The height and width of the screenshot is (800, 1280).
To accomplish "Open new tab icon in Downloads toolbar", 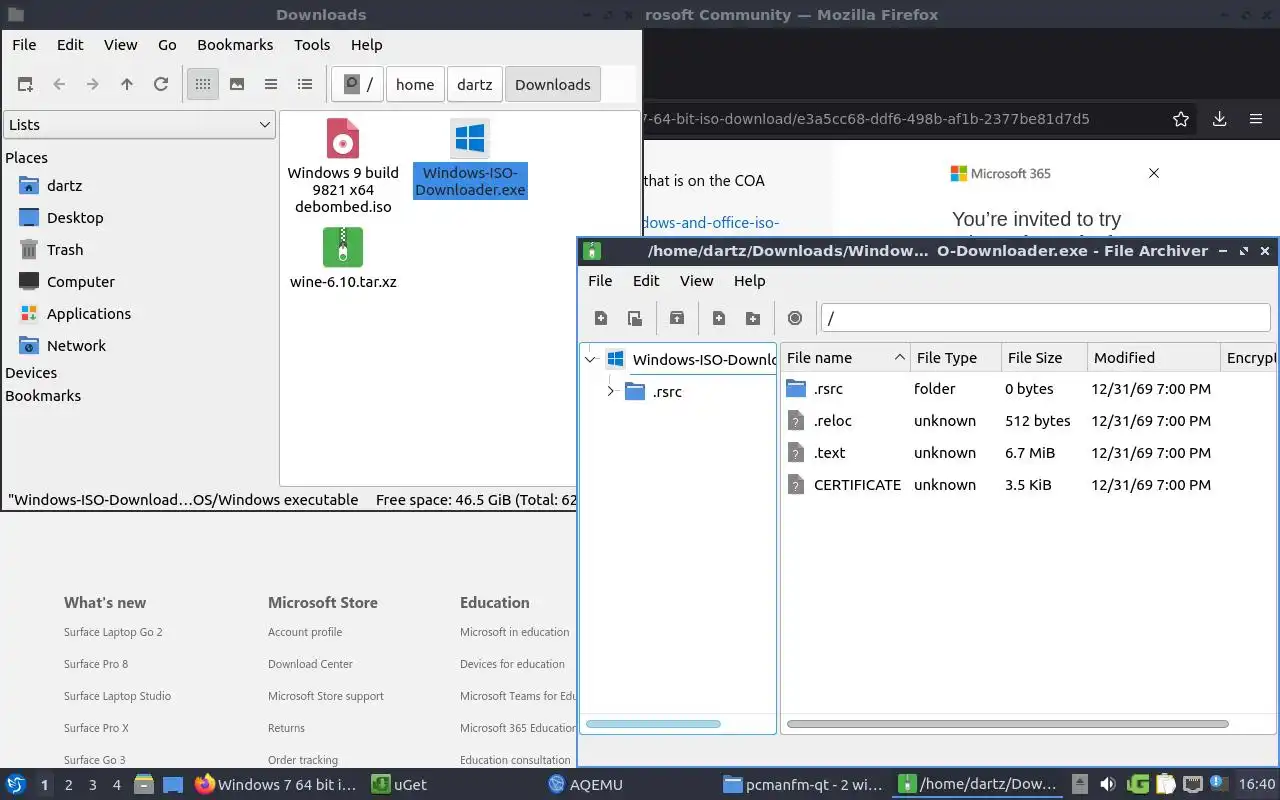I will coord(25,85).
